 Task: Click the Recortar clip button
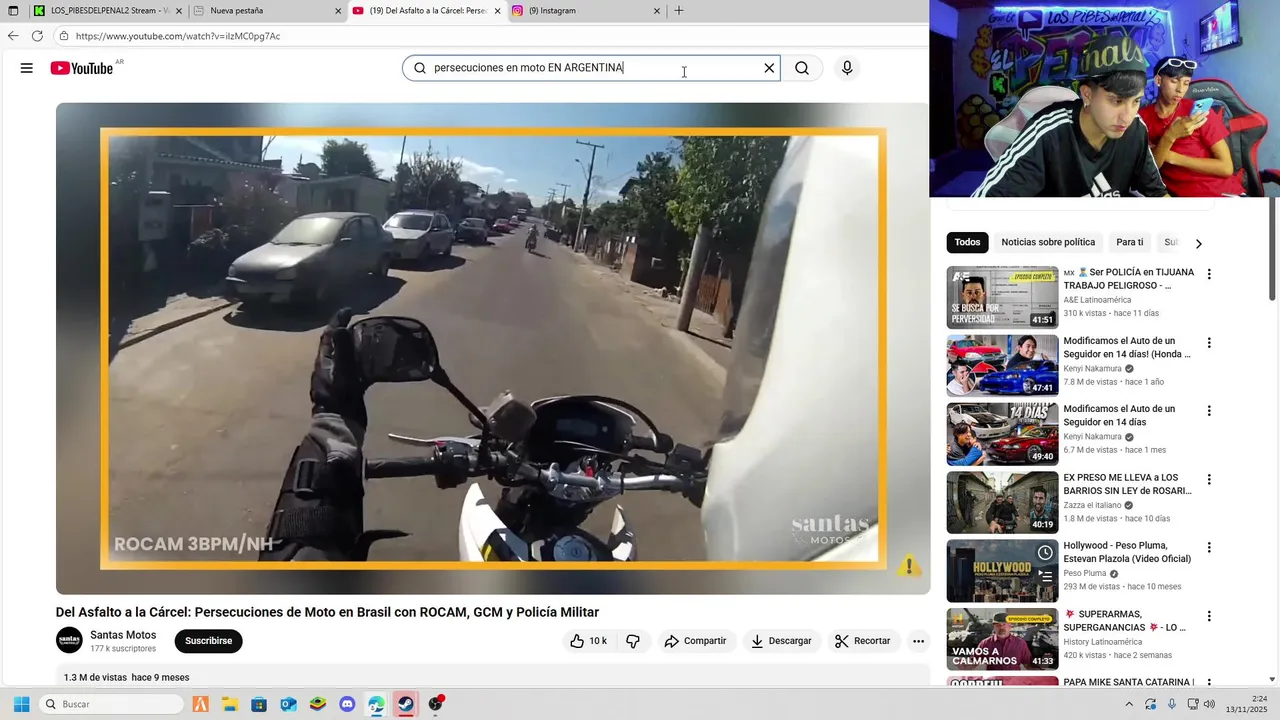click(x=863, y=641)
